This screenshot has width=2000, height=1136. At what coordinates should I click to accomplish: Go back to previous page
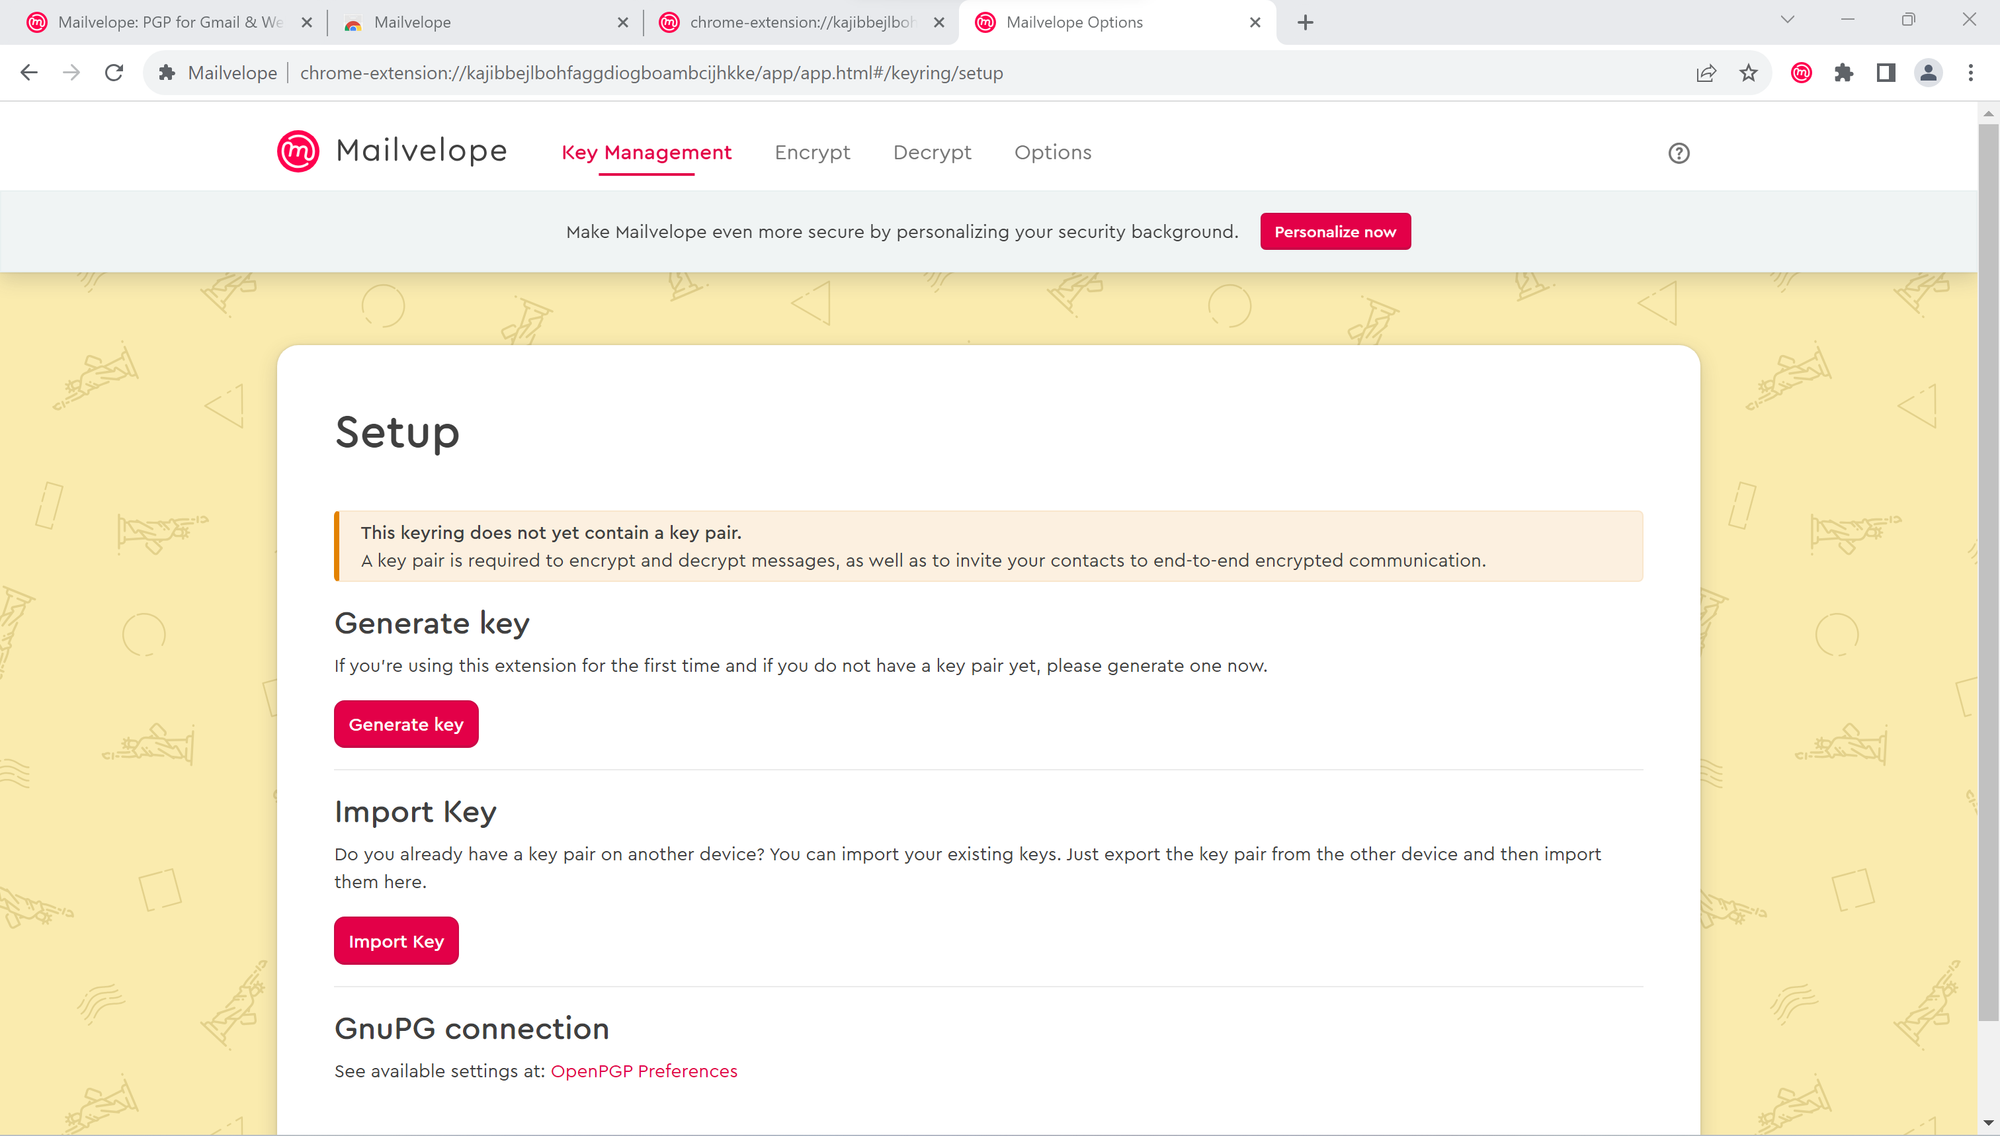coord(29,73)
